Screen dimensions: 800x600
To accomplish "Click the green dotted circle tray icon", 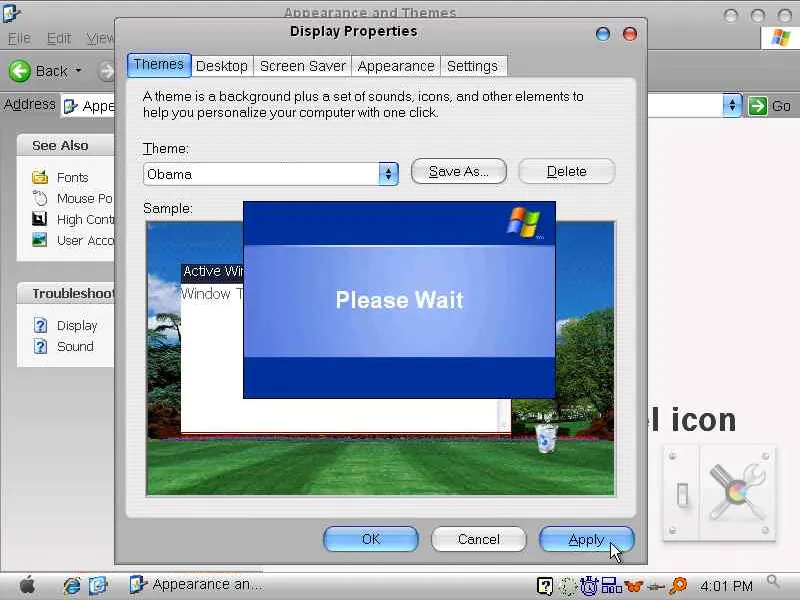I will point(566,586).
